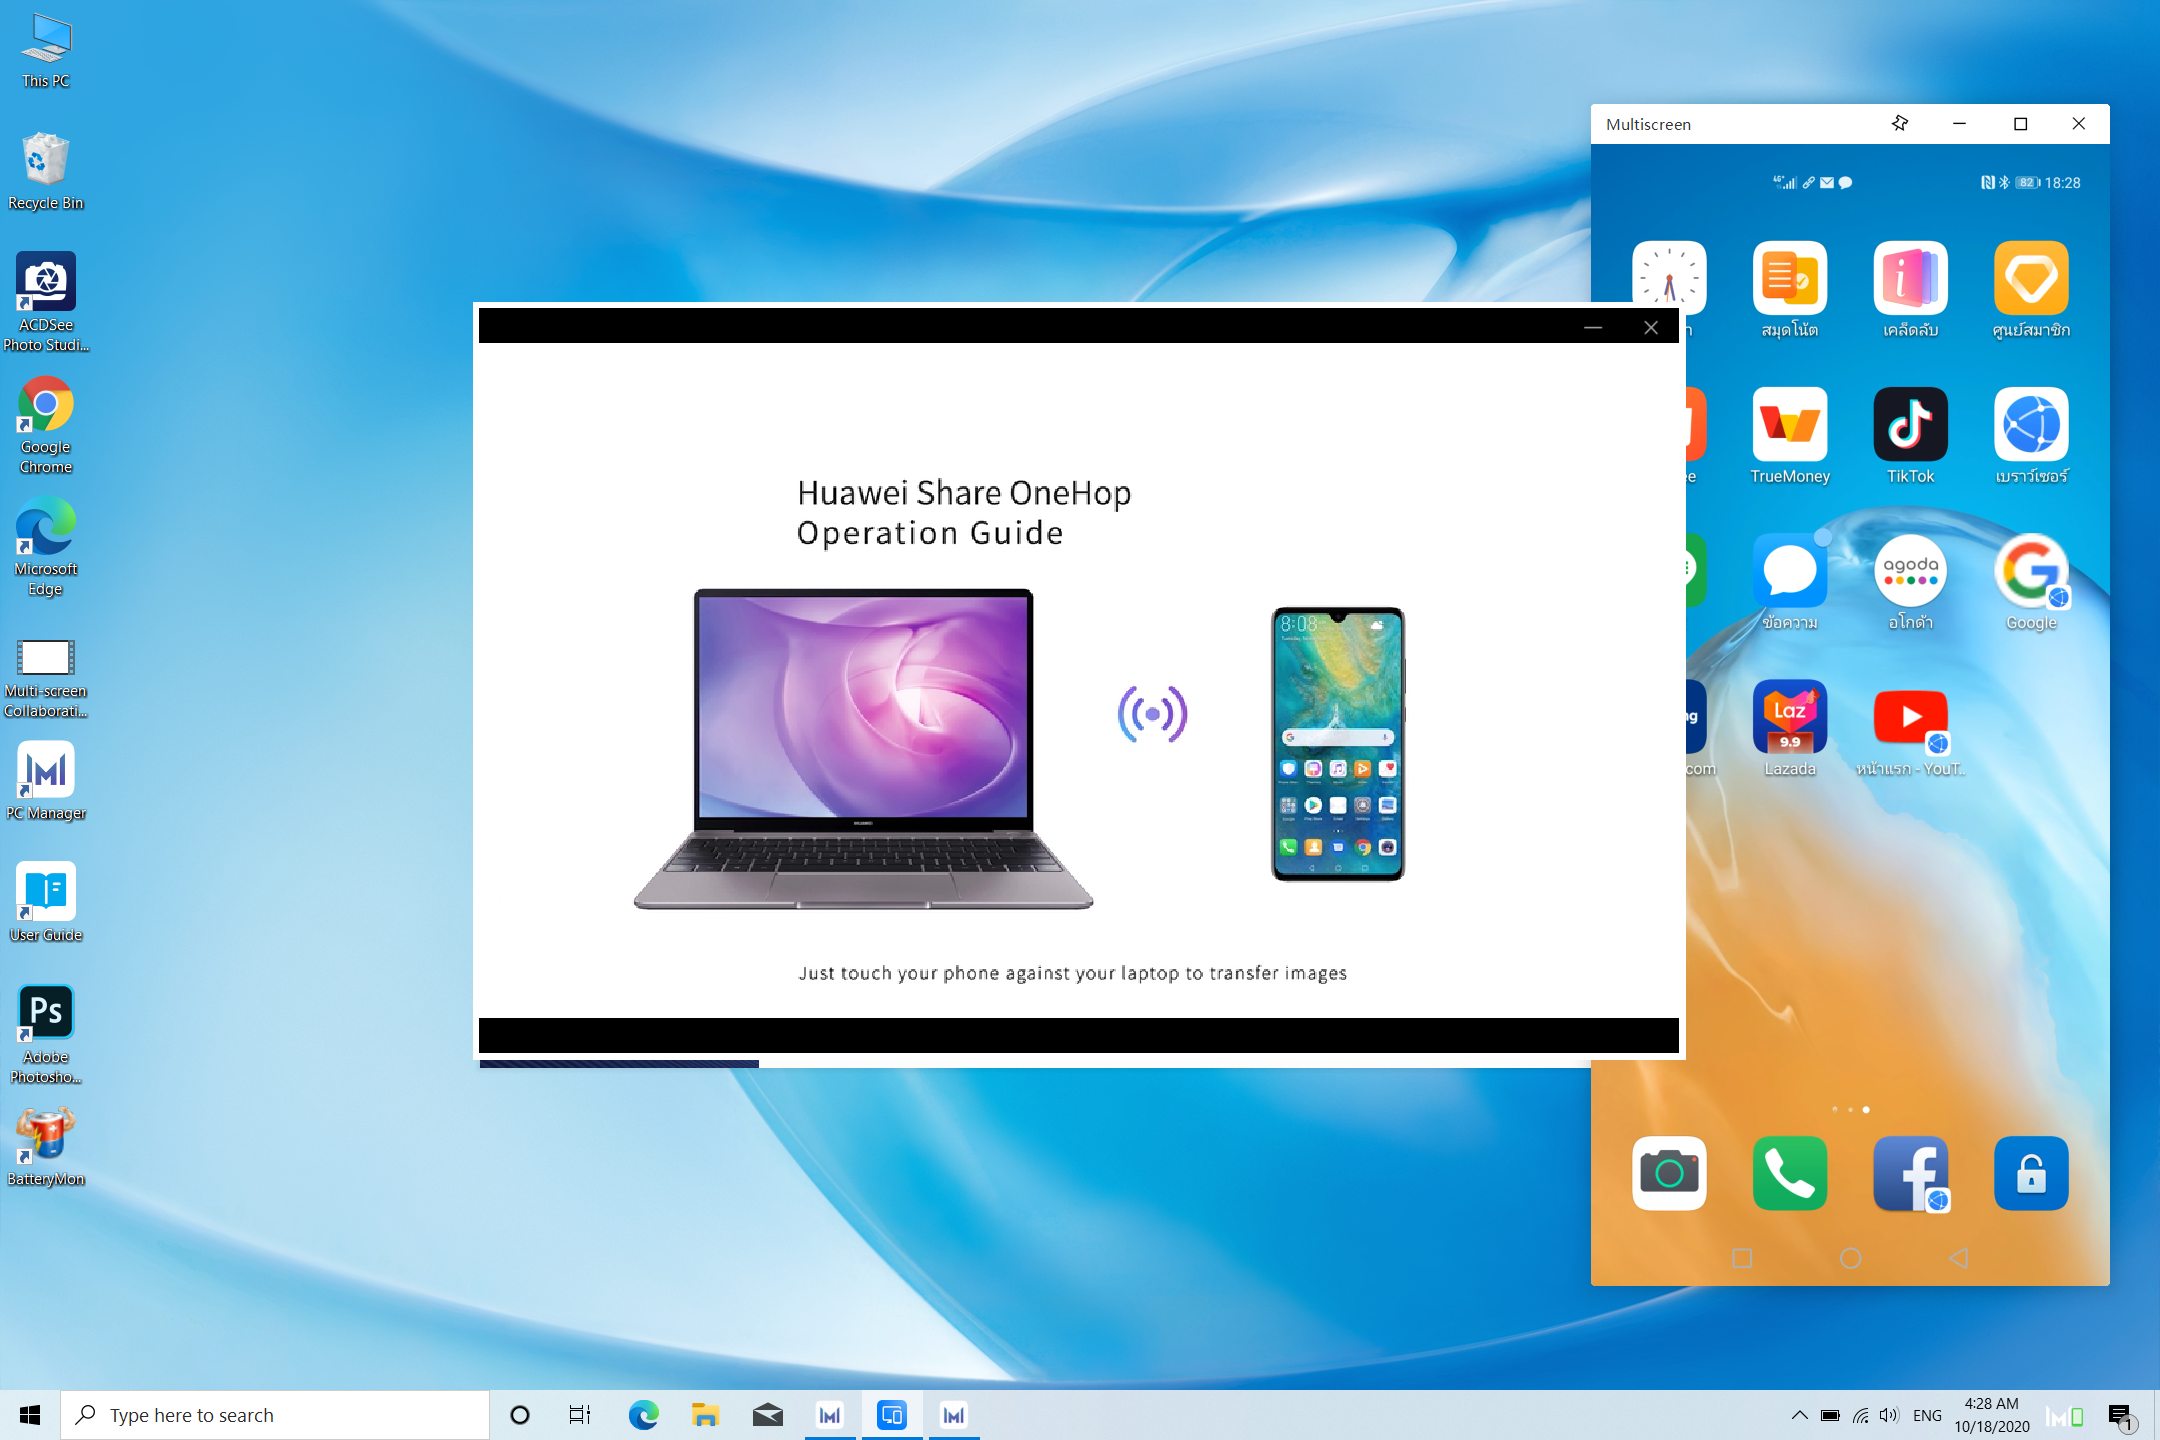
Task: Tap the blue lock app in dock
Action: [x=2031, y=1173]
